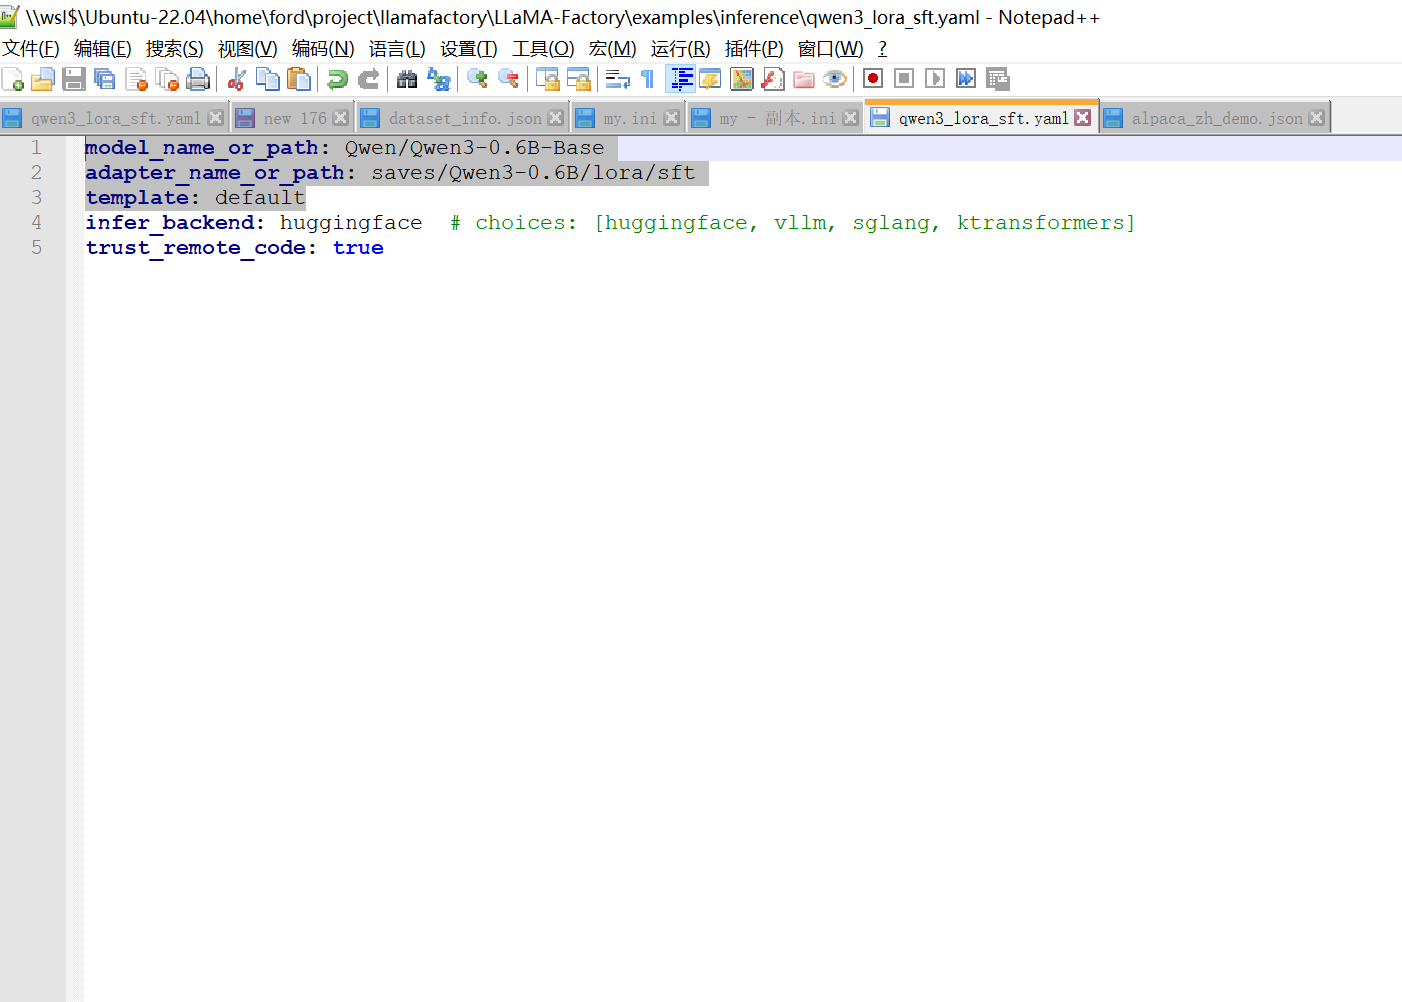This screenshot has height=1002, width=1402.
Task: Open Replace dialog toolbar icon
Action: pos(438,79)
